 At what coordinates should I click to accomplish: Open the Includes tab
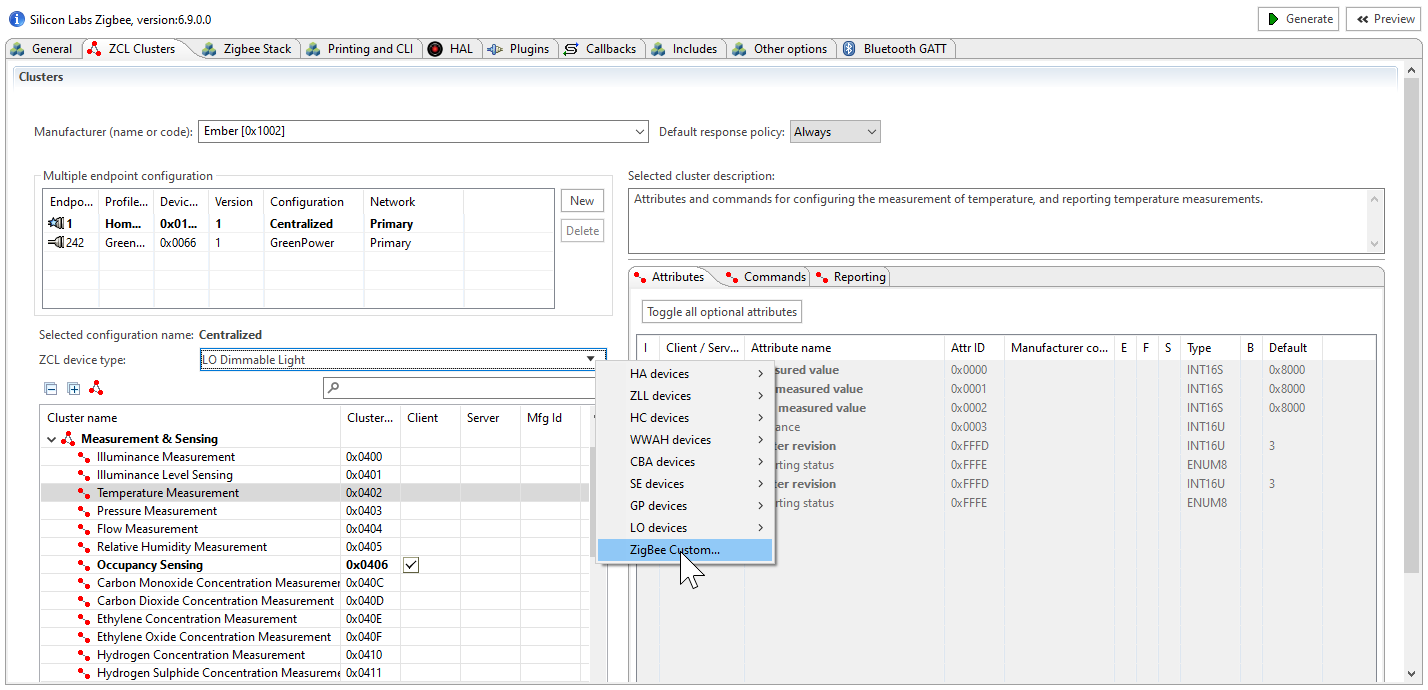pyautogui.click(x=684, y=49)
